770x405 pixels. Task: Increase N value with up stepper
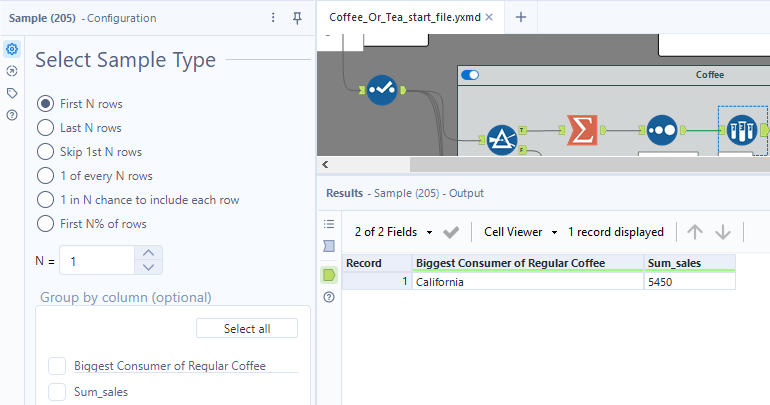[x=148, y=253]
